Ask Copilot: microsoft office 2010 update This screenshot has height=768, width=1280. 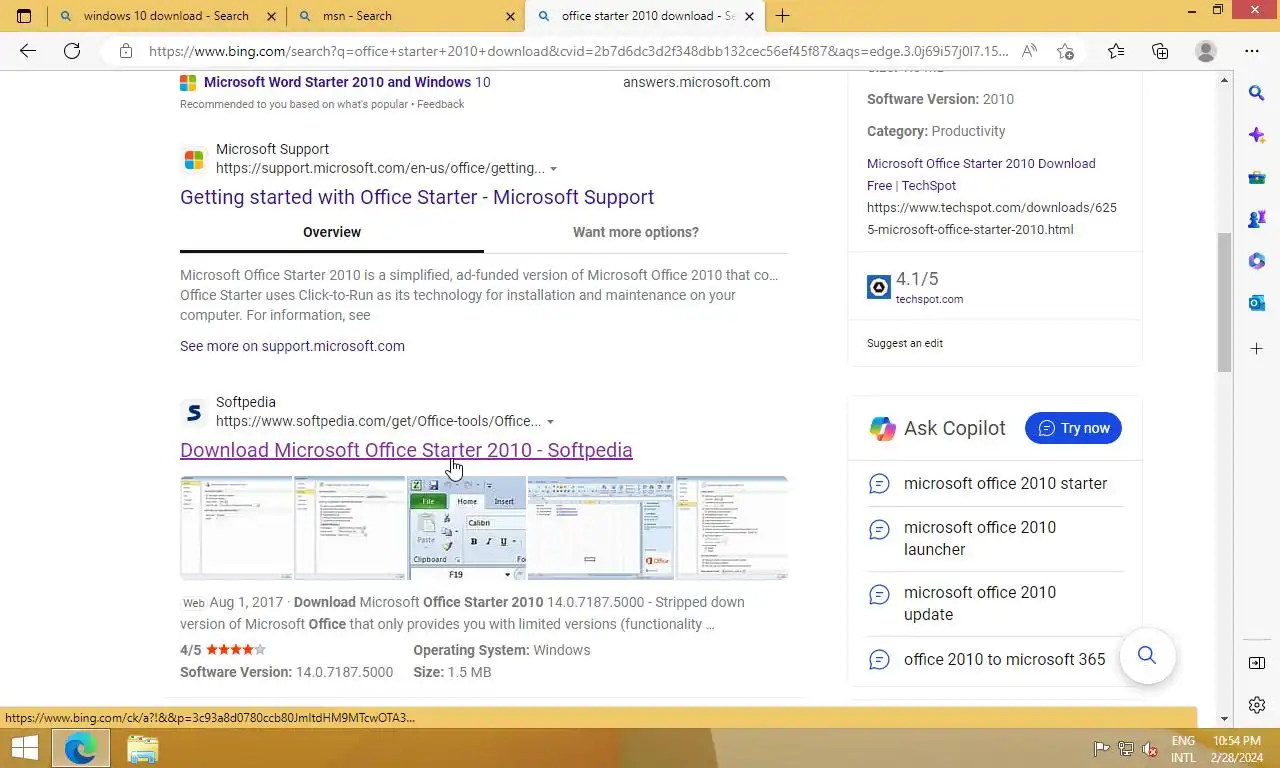[980, 603]
